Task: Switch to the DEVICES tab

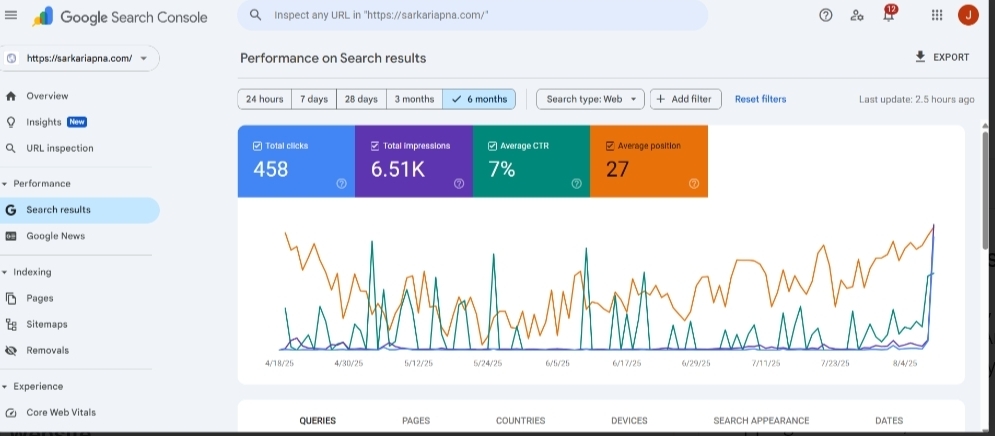Action: (x=629, y=420)
